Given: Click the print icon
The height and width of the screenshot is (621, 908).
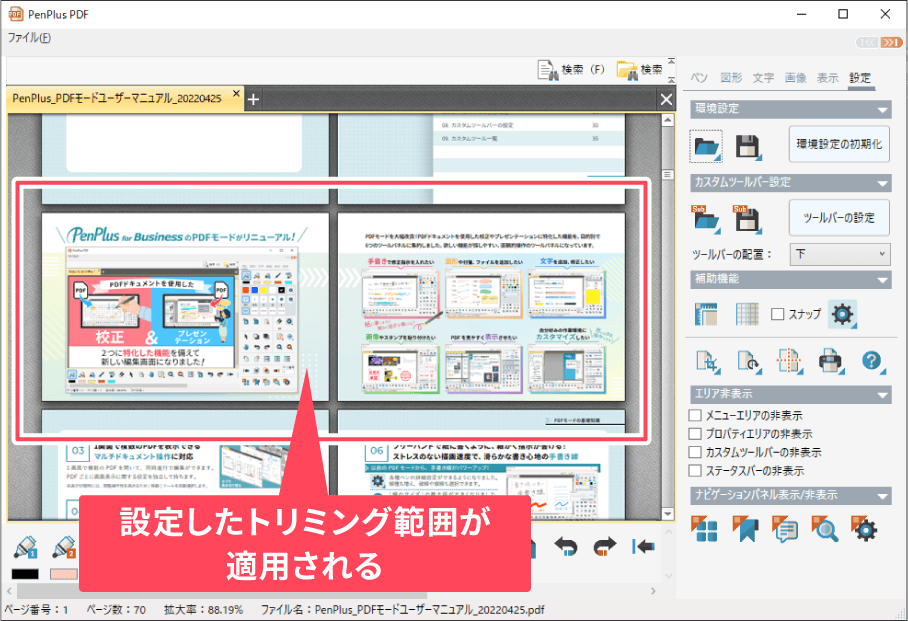Looking at the screenshot, I should [x=831, y=361].
